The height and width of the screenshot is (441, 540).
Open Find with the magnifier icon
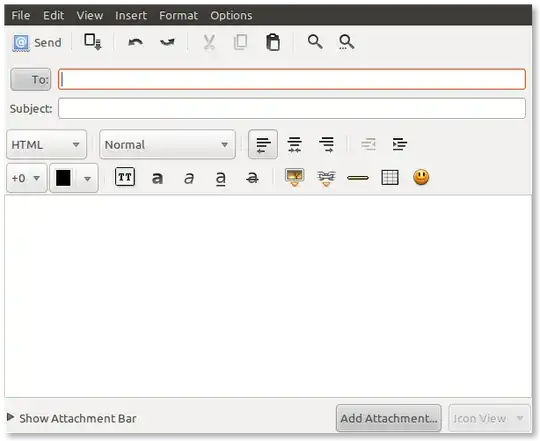click(315, 42)
